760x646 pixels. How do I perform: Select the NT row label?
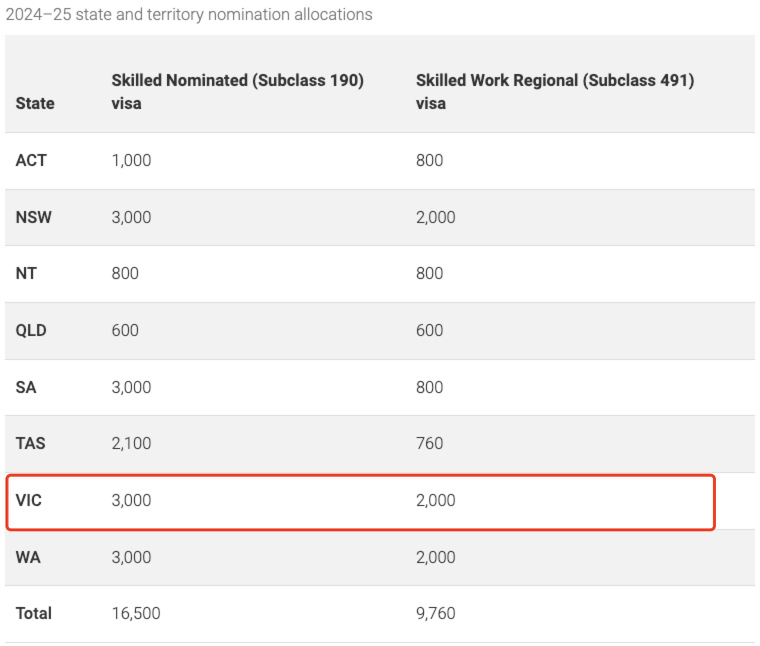(x=26, y=273)
